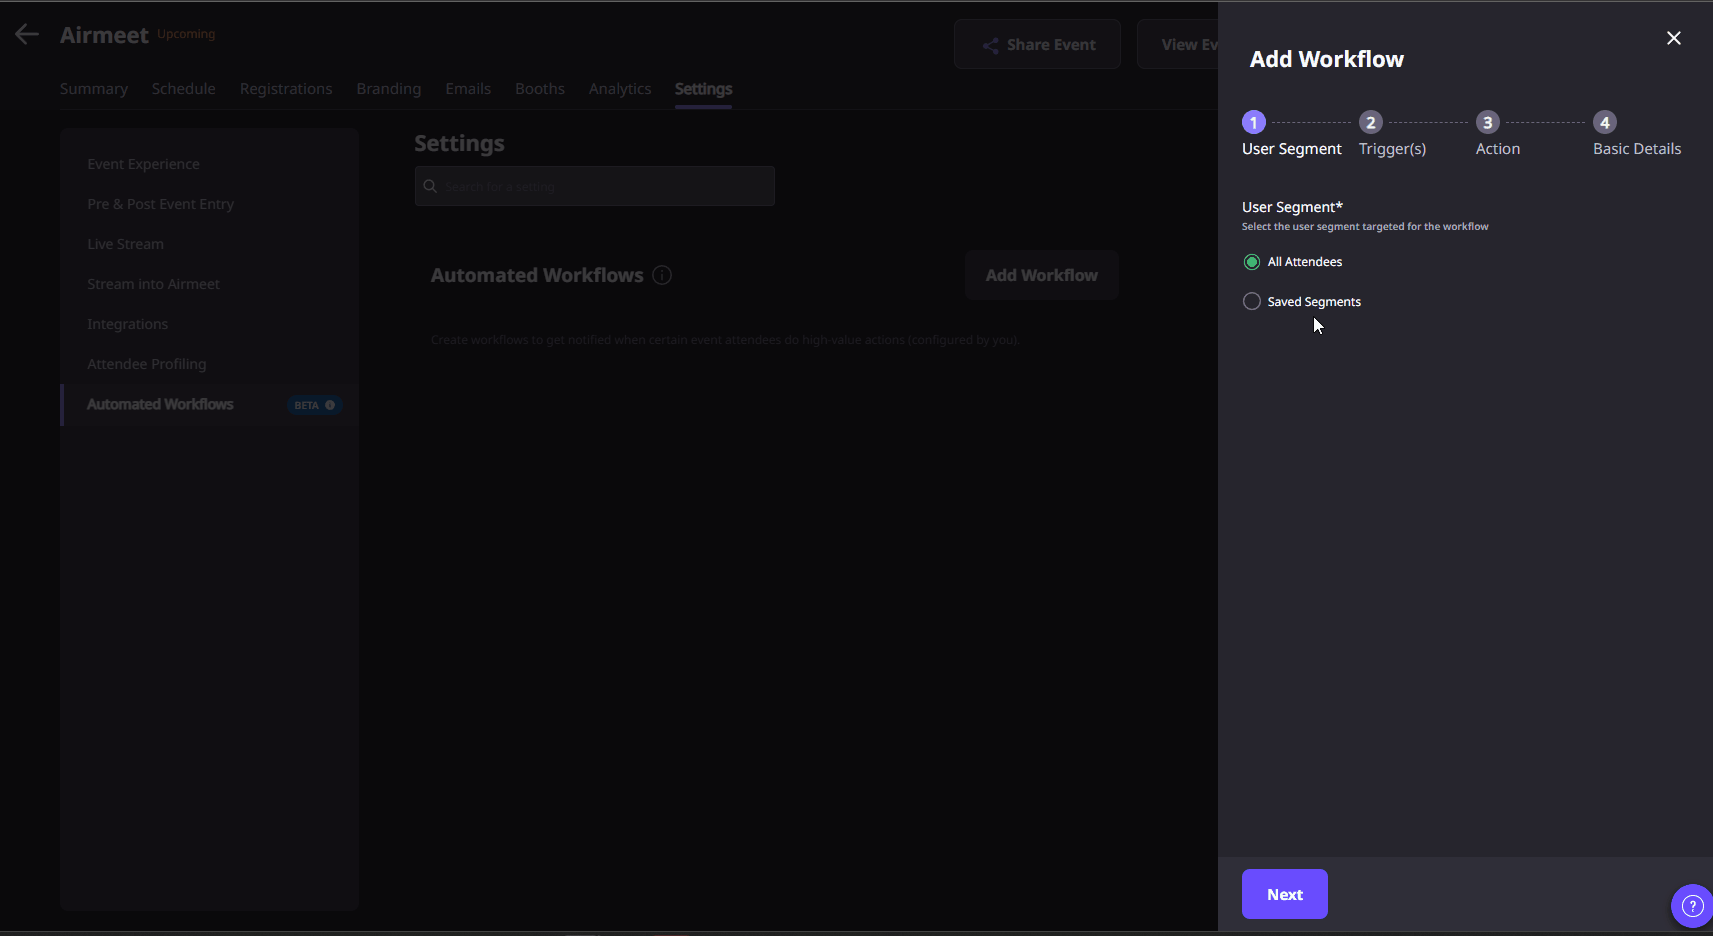Open the Settings tab

pyautogui.click(x=703, y=89)
